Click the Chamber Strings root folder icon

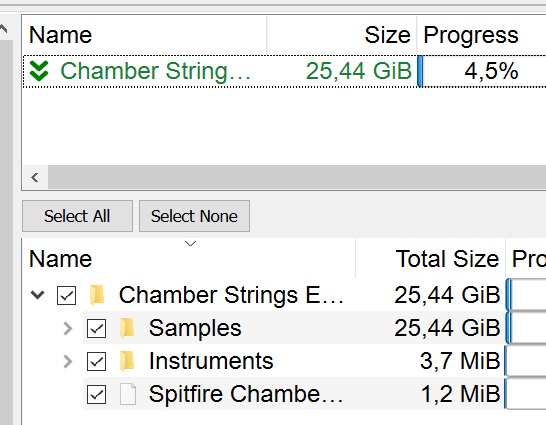coord(97,295)
